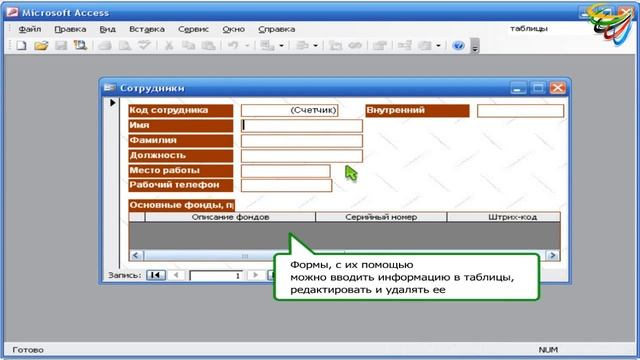This screenshot has height=360, width=640.
Task: Click the Save diskette toolbar icon
Action: click(x=61, y=45)
